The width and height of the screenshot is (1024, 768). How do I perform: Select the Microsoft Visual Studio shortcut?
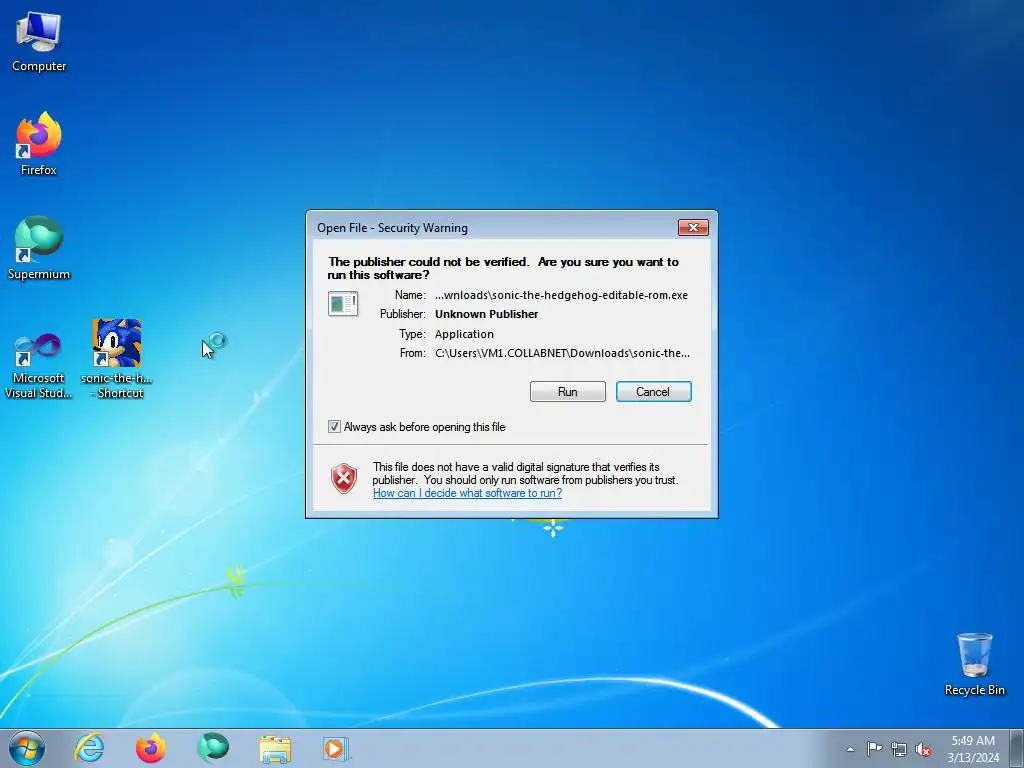pyautogui.click(x=39, y=366)
